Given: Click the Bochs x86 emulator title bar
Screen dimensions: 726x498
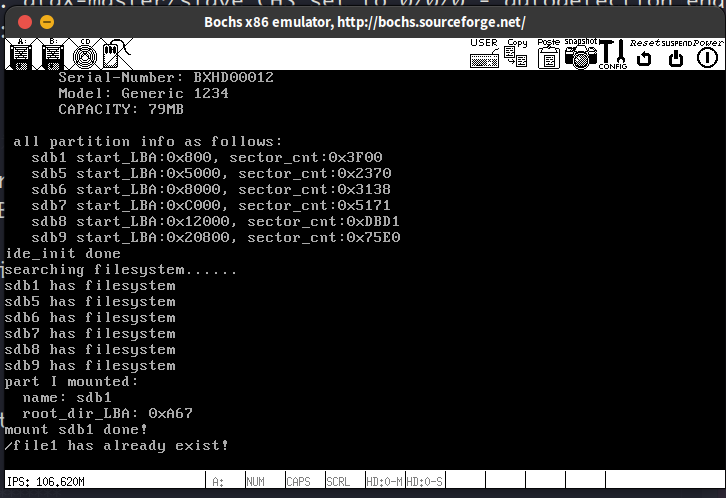Looking at the screenshot, I should click(x=363, y=22).
